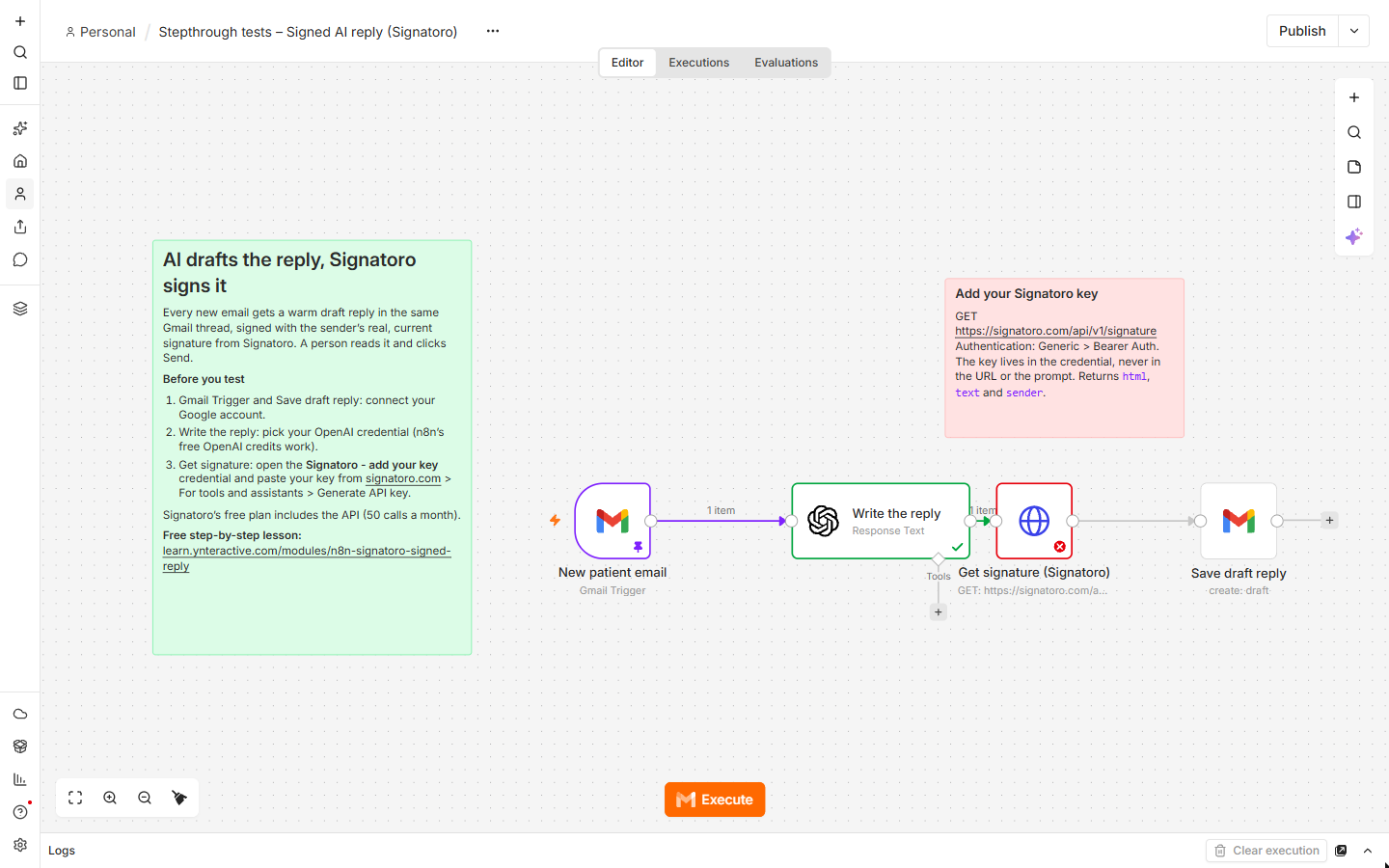This screenshot has width=1389, height=868.
Task: Click the Clear execution button
Action: [1266, 851]
